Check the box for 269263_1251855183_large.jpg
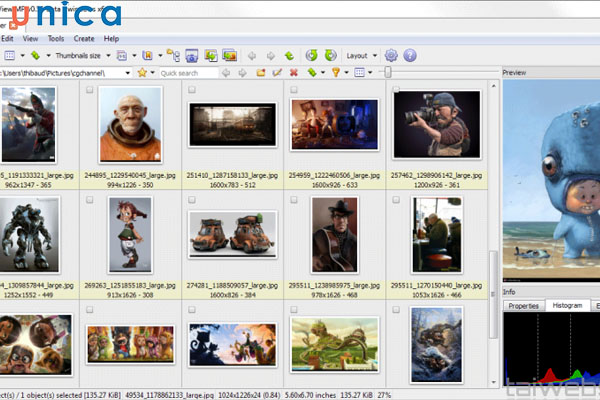This screenshot has height=400, width=600. click(x=90, y=200)
